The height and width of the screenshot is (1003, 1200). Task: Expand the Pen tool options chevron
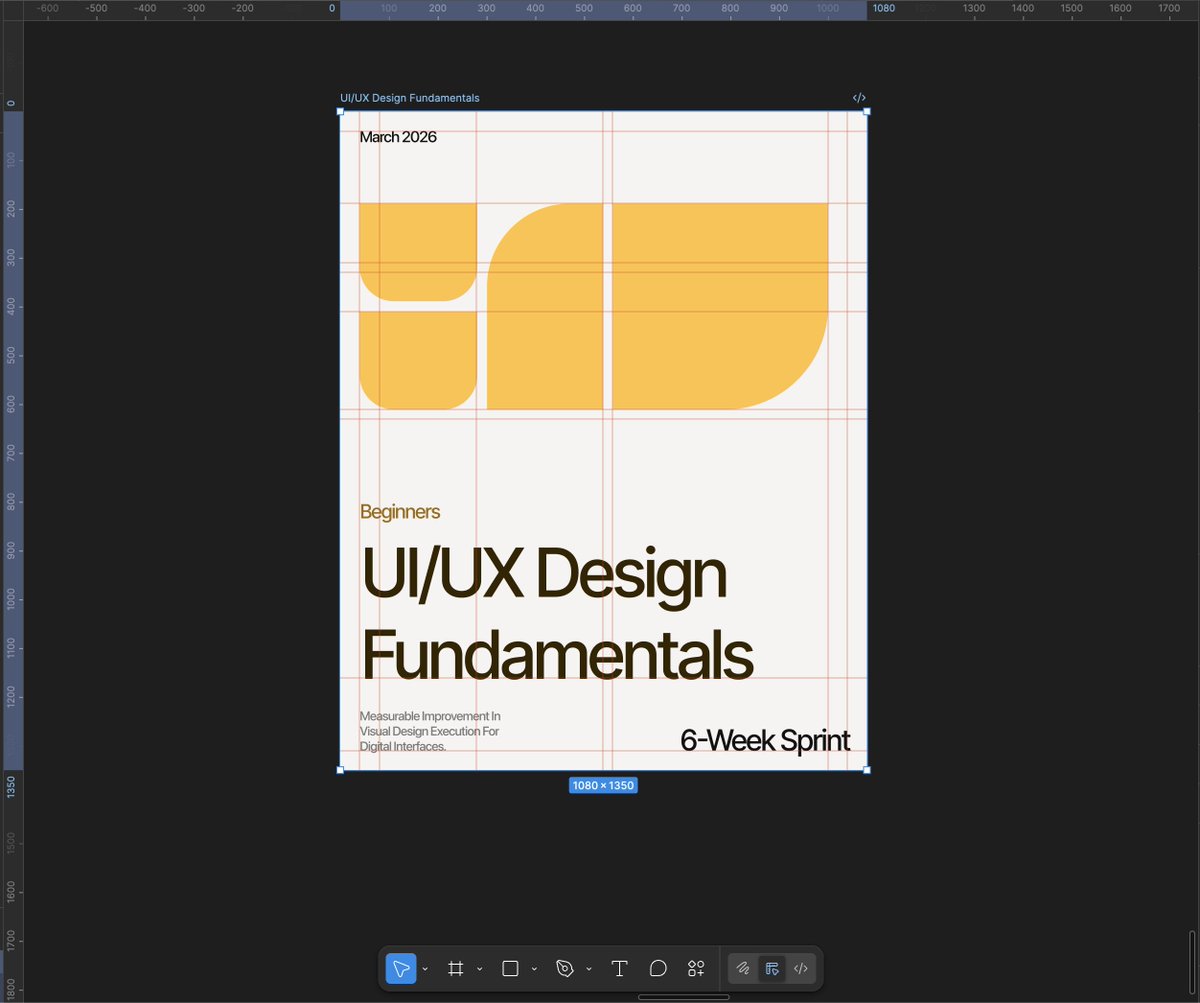[589, 969]
